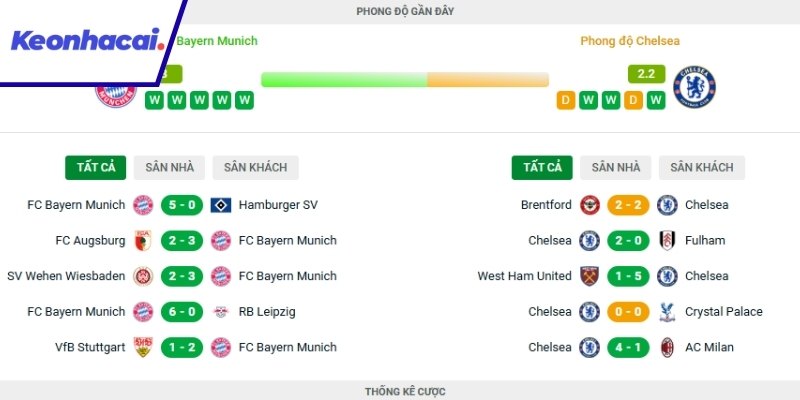The image size is (800, 400).
Task: Click the VfB Stuttgart club logo
Action: click(143, 348)
